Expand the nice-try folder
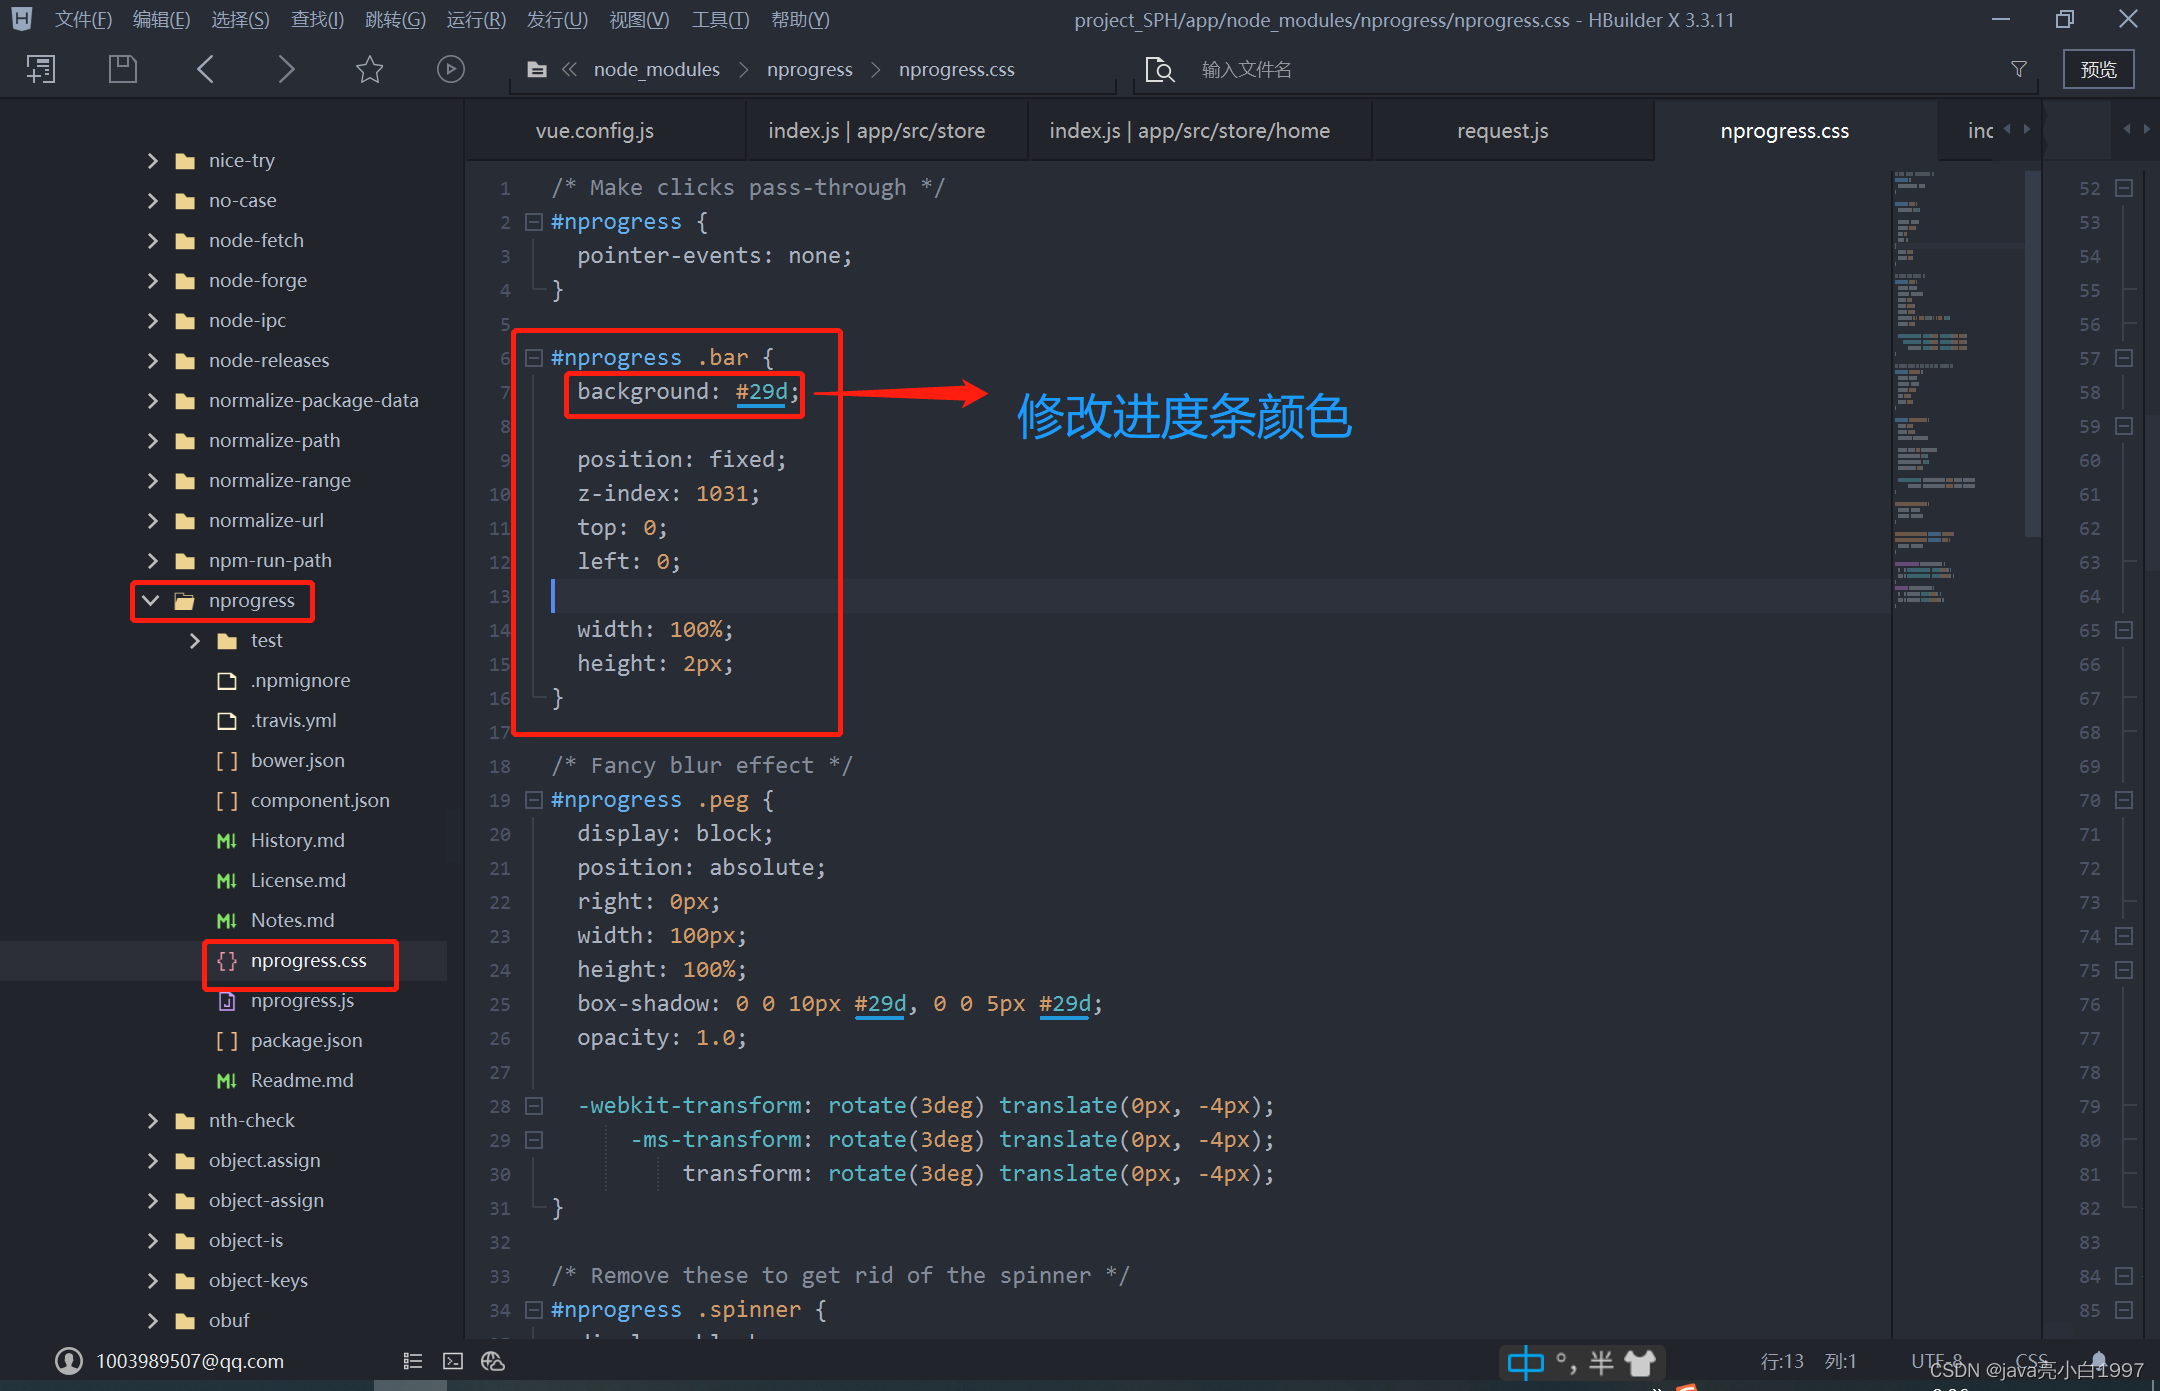This screenshot has height=1391, width=2160. (152, 160)
